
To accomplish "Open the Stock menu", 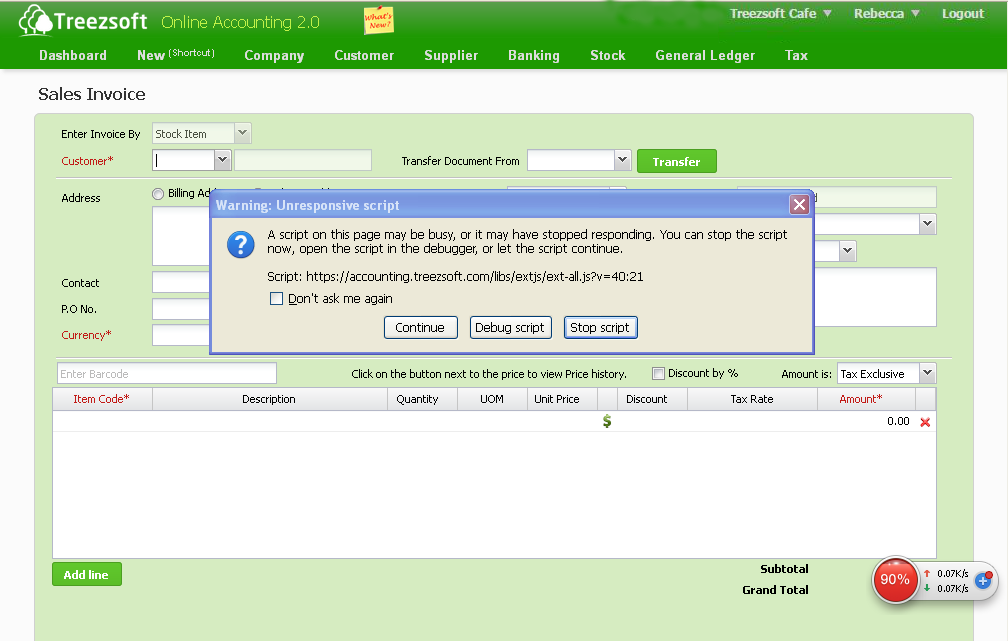I will (608, 55).
